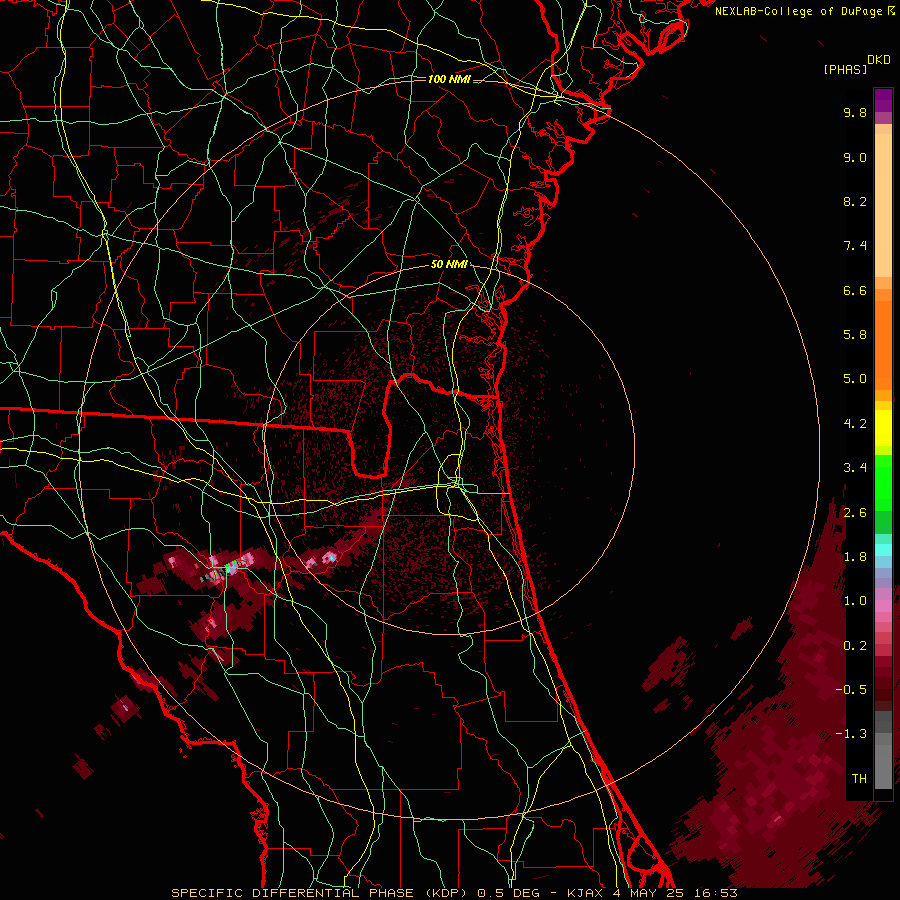
Task: Click the 9.0 value on the color scale
Action: pyautogui.click(x=855, y=157)
